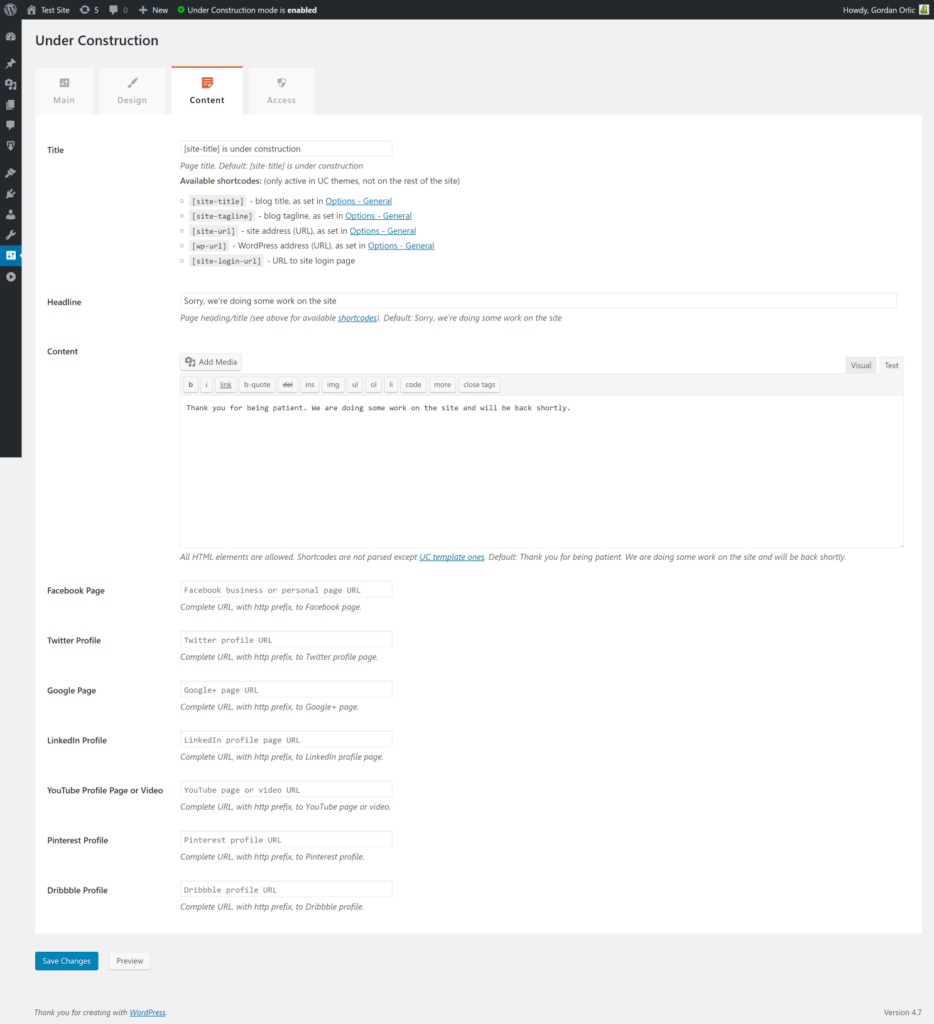Click the code editor button

coord(413,385)
